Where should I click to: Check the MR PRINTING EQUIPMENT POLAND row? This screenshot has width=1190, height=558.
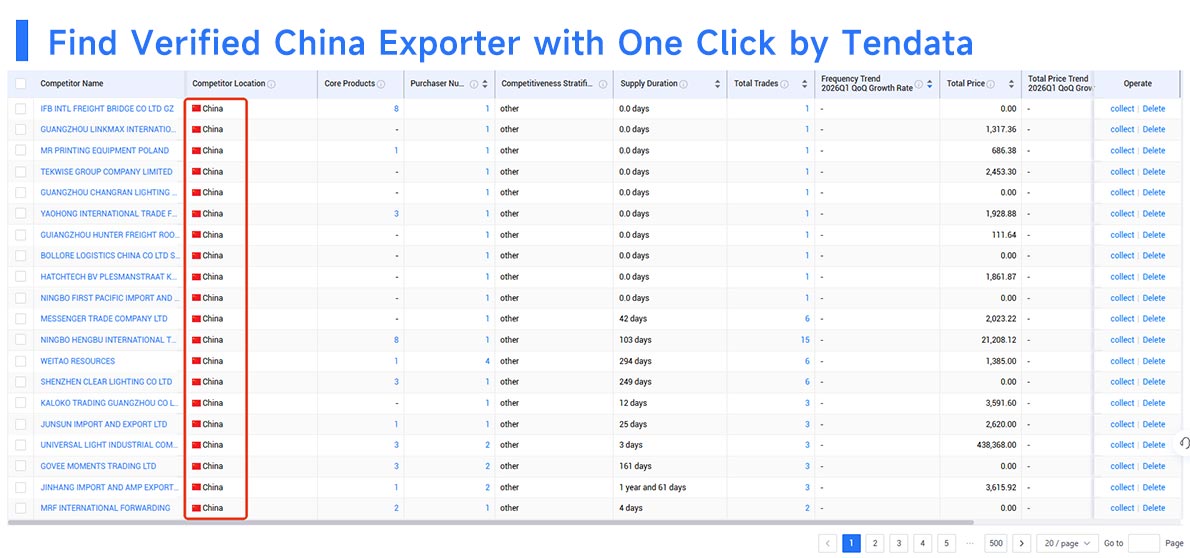click(x=20, y=150)
